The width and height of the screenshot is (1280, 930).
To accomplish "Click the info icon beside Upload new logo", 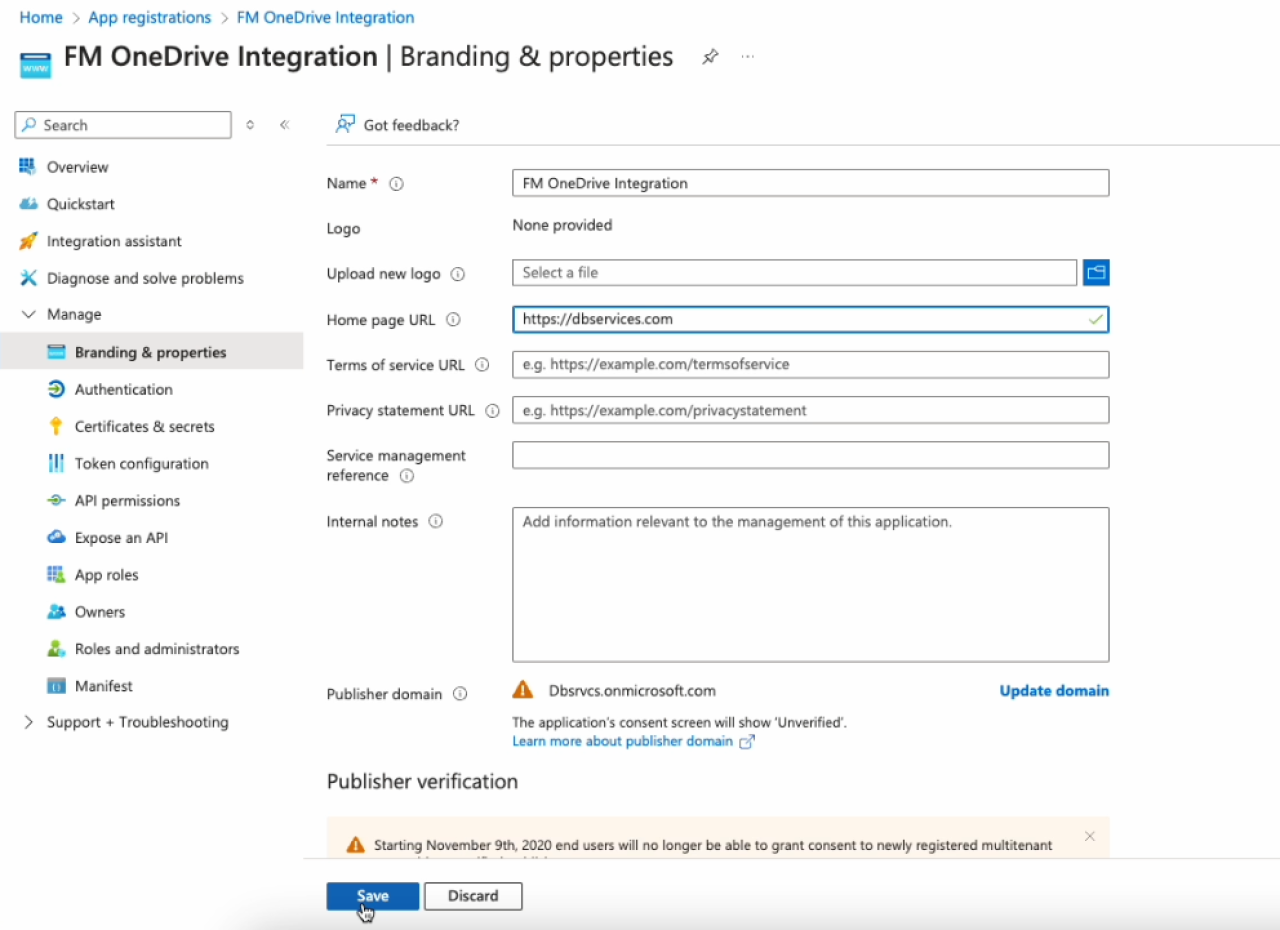I will [x=458, y=274].
